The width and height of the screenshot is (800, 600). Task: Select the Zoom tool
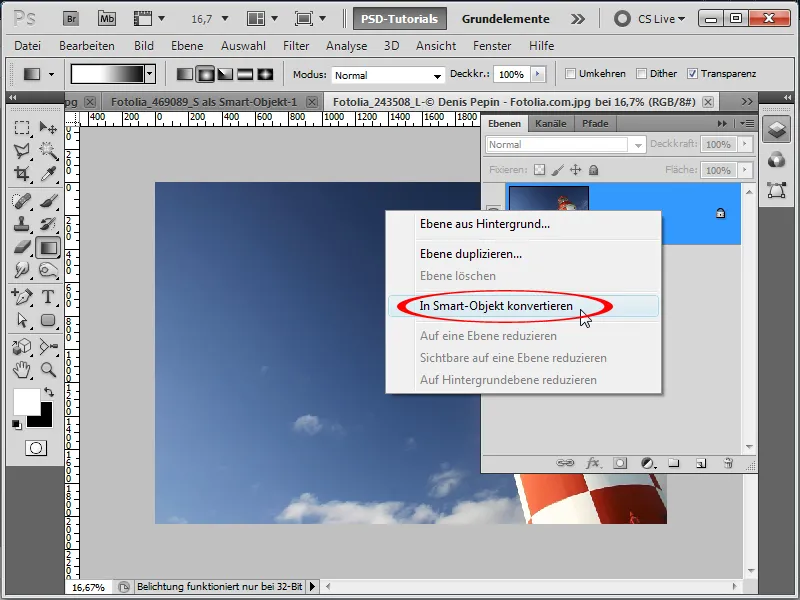(48, 369)
